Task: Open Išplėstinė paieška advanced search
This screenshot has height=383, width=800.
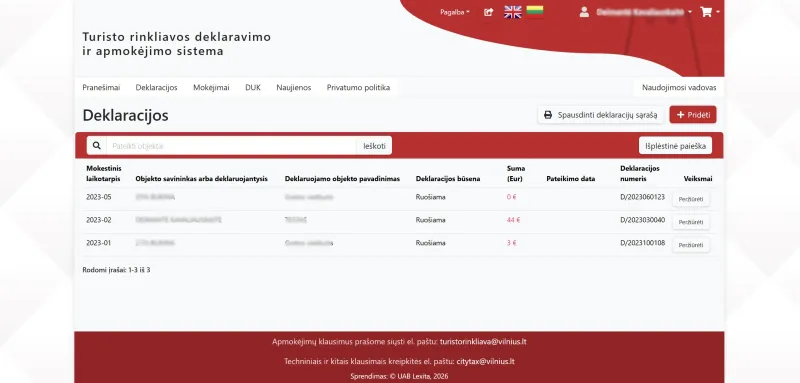Action: 676,146
